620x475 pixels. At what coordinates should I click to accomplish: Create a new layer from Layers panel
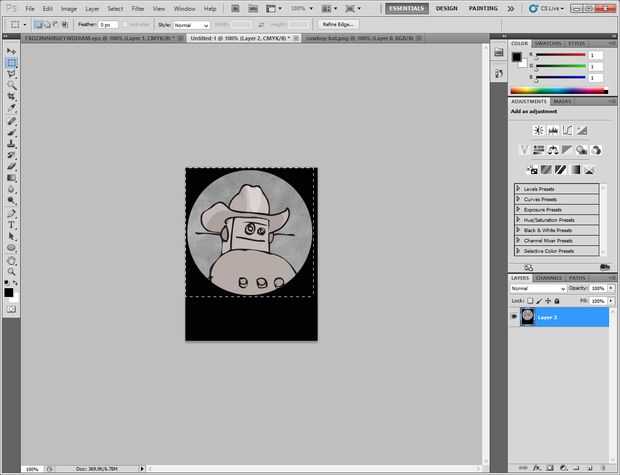589,468
